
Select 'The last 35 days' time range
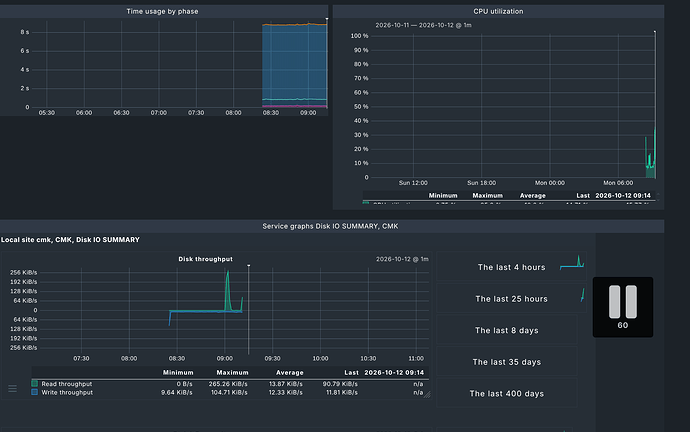pyautogui.click(x=506, y=362)
